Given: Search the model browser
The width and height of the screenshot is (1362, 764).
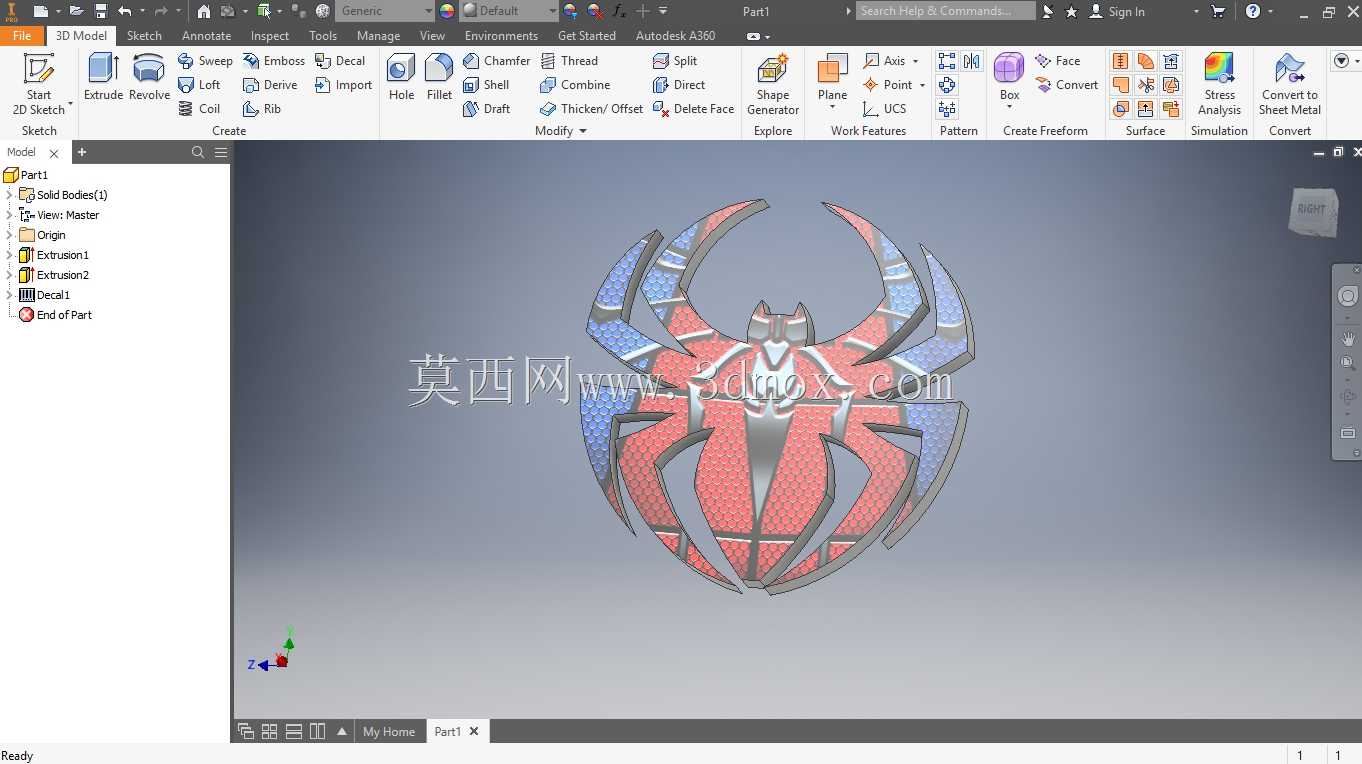Looking at the screenshot, I should tap(198, 152).
